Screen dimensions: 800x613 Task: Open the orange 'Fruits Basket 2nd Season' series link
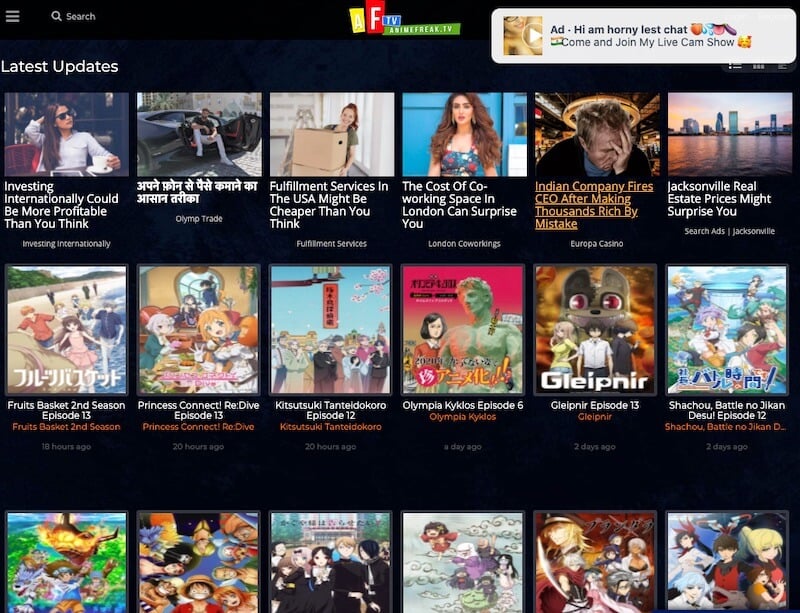pos(66,427)
